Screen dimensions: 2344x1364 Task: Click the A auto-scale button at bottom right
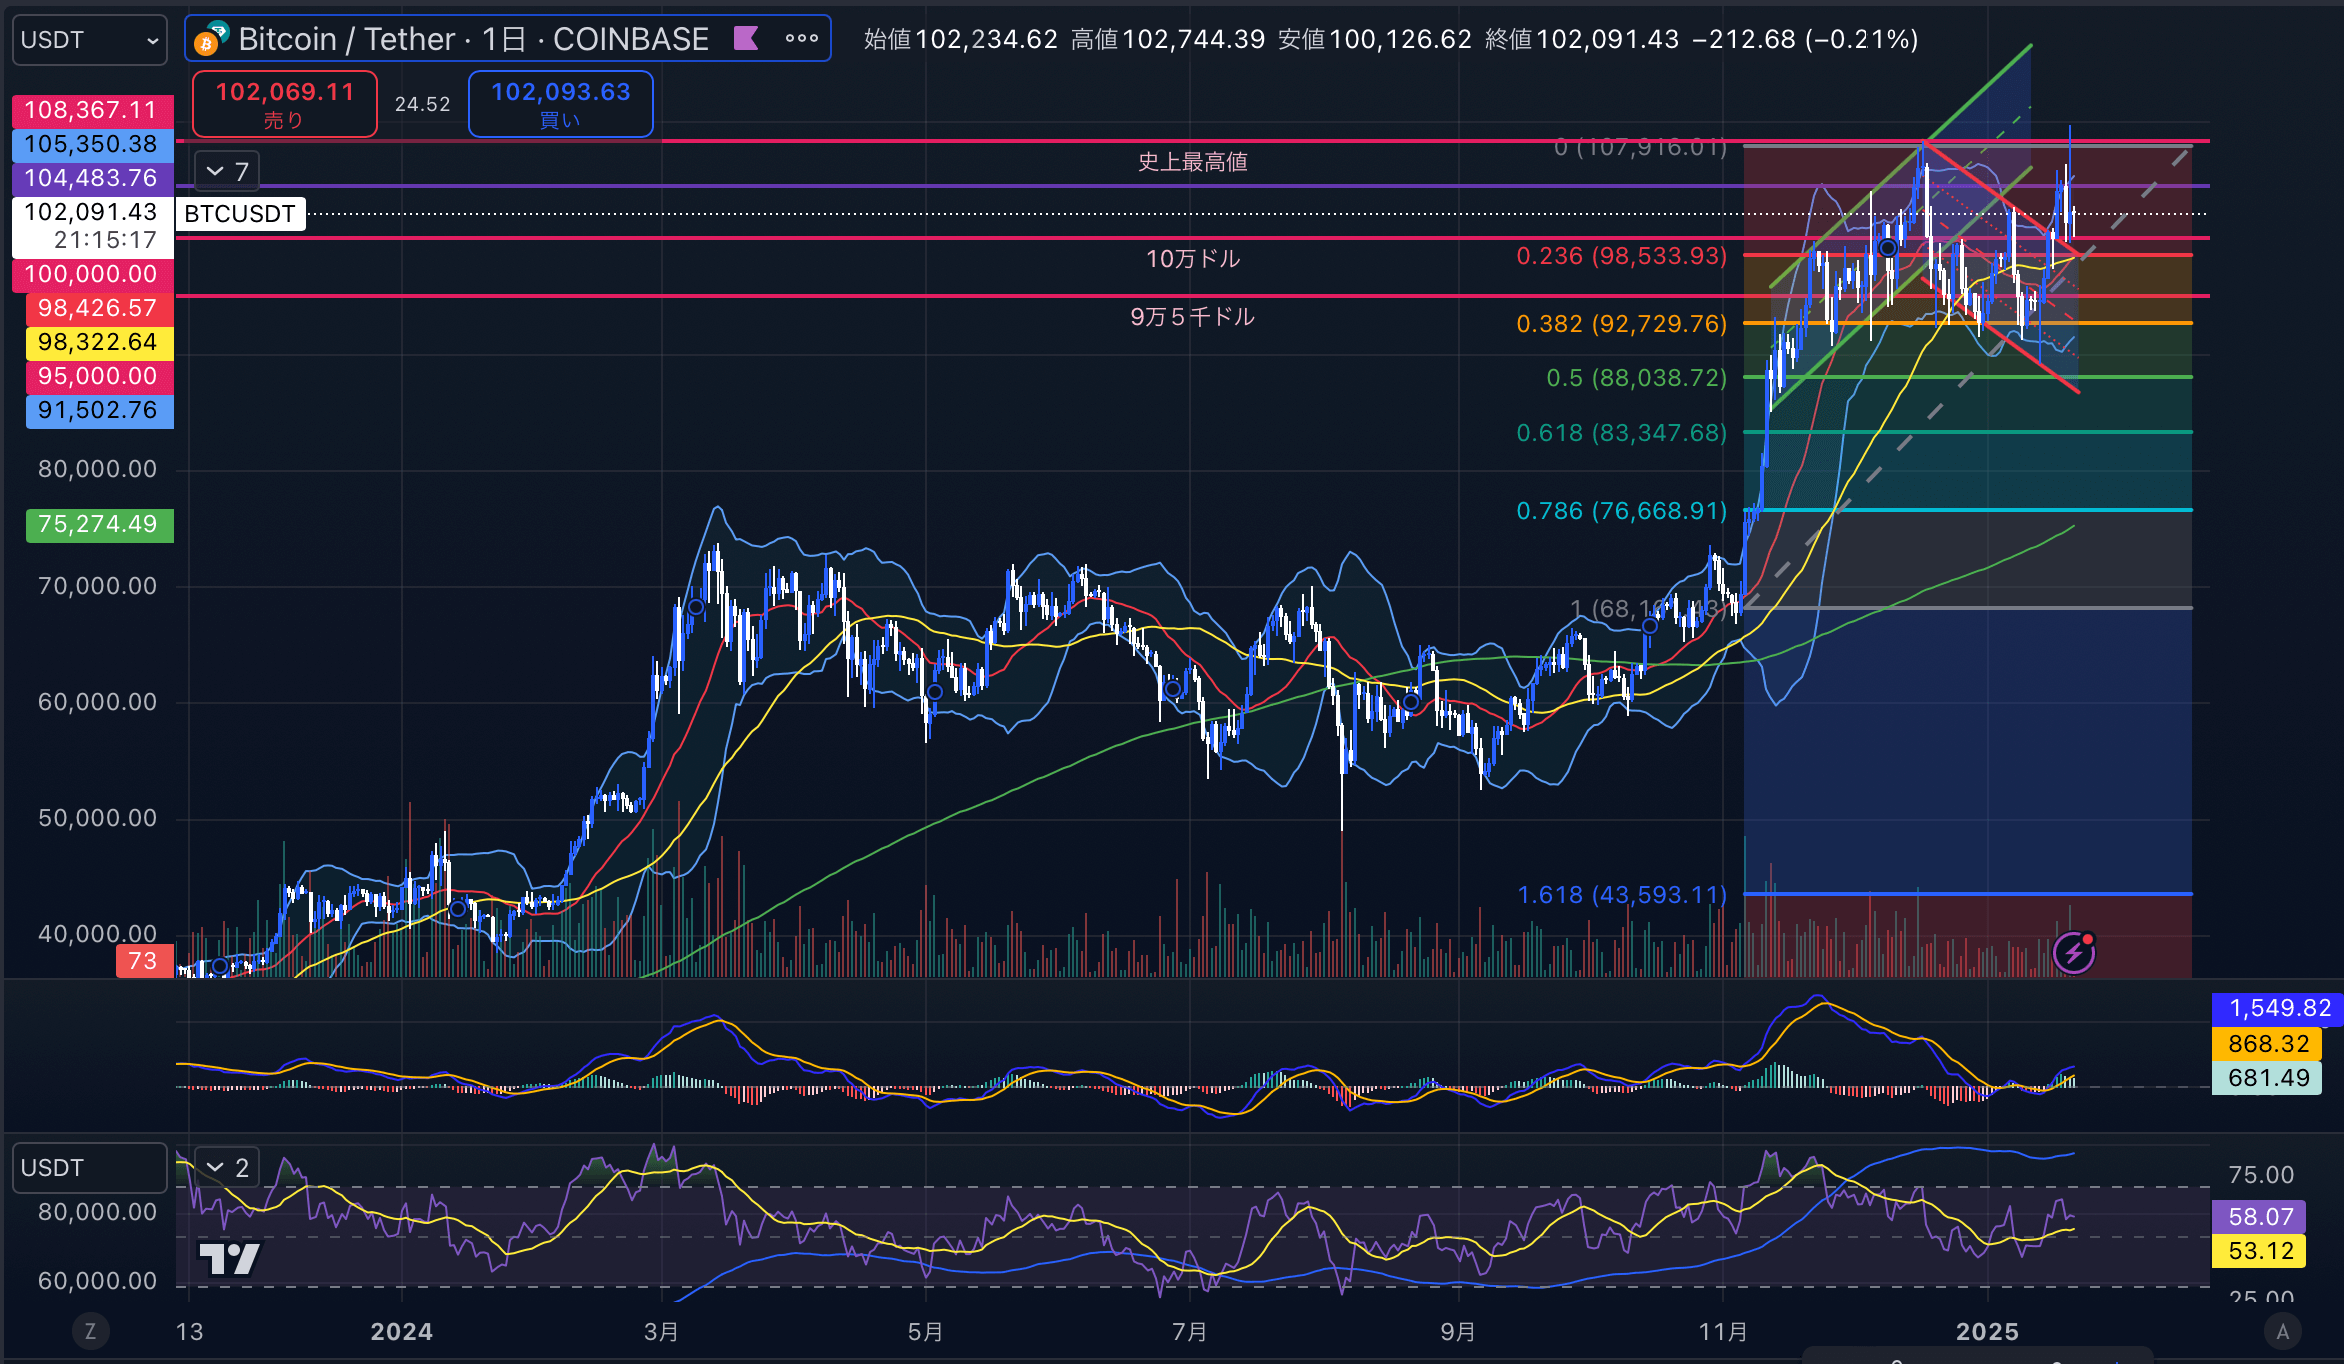pos(2283,1331)
